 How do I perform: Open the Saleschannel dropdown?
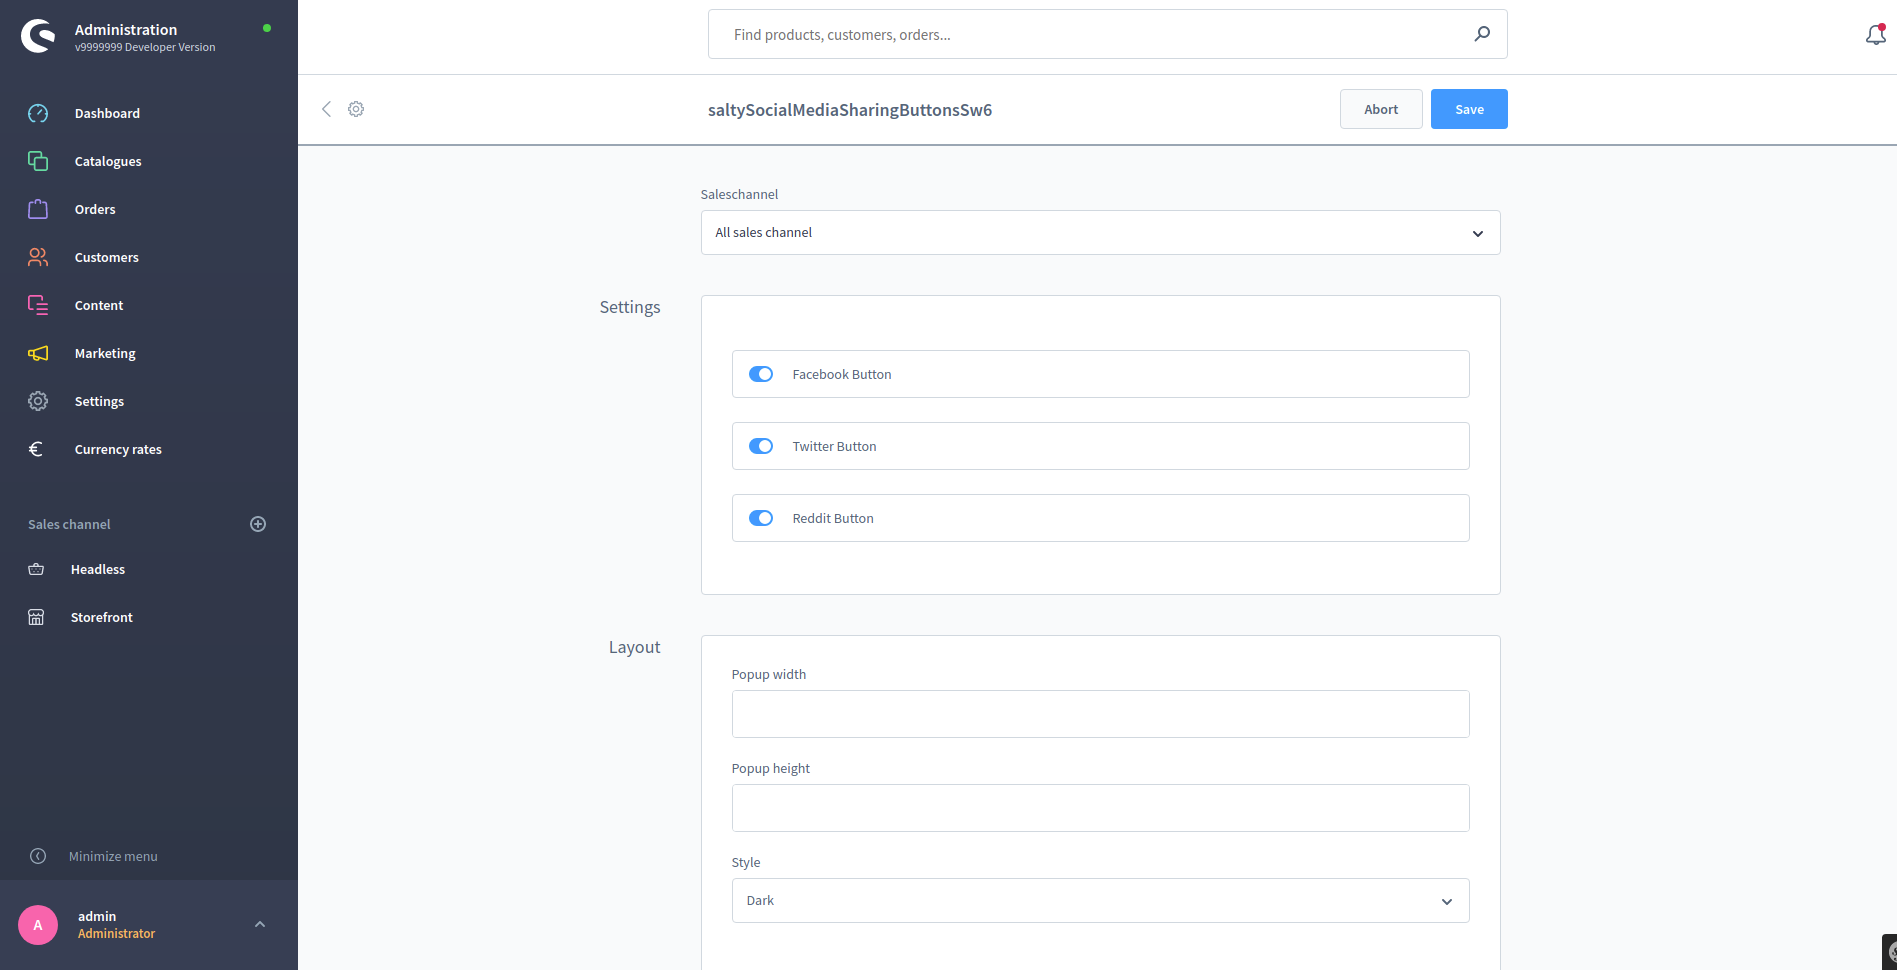tap(1100, 233)
